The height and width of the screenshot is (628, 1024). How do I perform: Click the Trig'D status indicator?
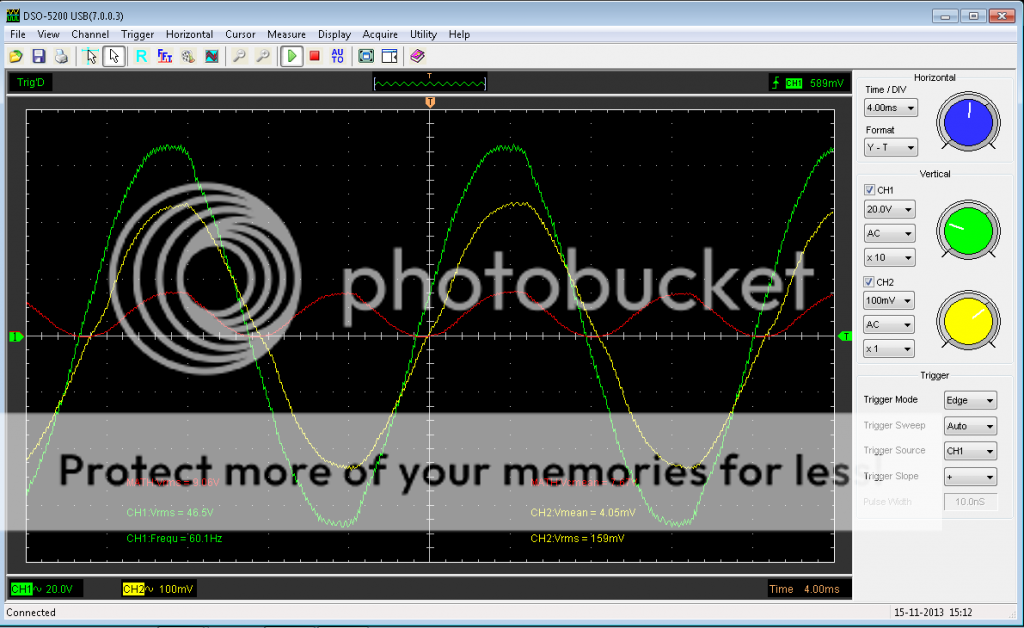click(31, 83)
